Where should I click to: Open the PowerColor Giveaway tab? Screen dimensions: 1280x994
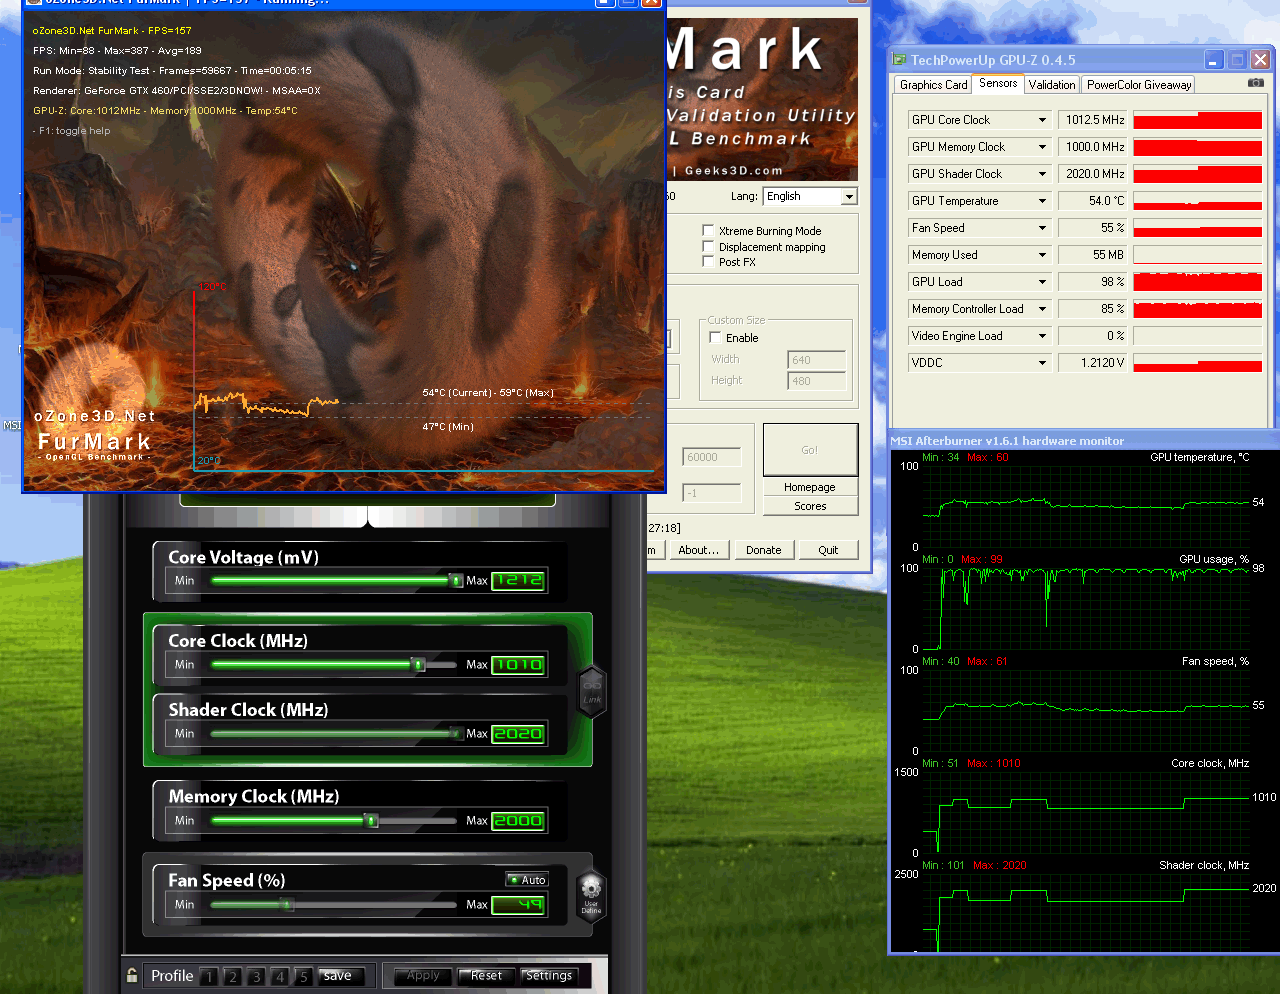pyautogui.click(x=1139, y=85)
